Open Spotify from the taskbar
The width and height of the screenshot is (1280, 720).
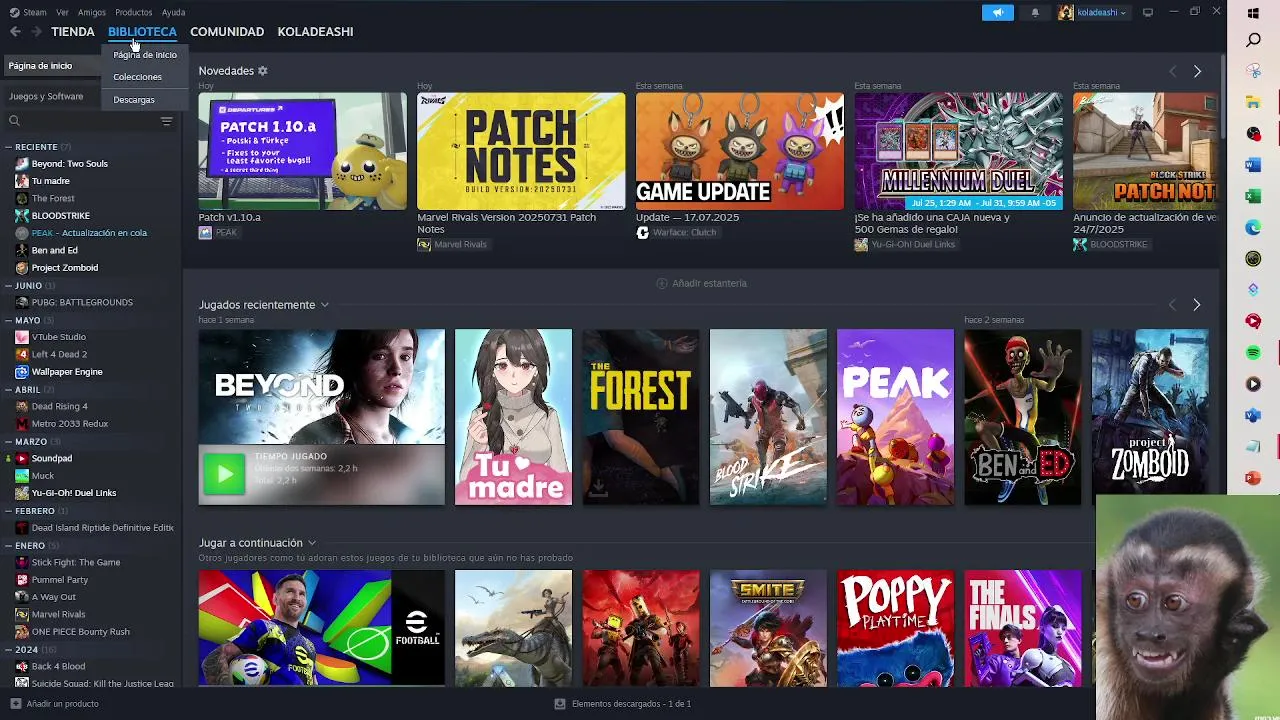pos(1253,353)
